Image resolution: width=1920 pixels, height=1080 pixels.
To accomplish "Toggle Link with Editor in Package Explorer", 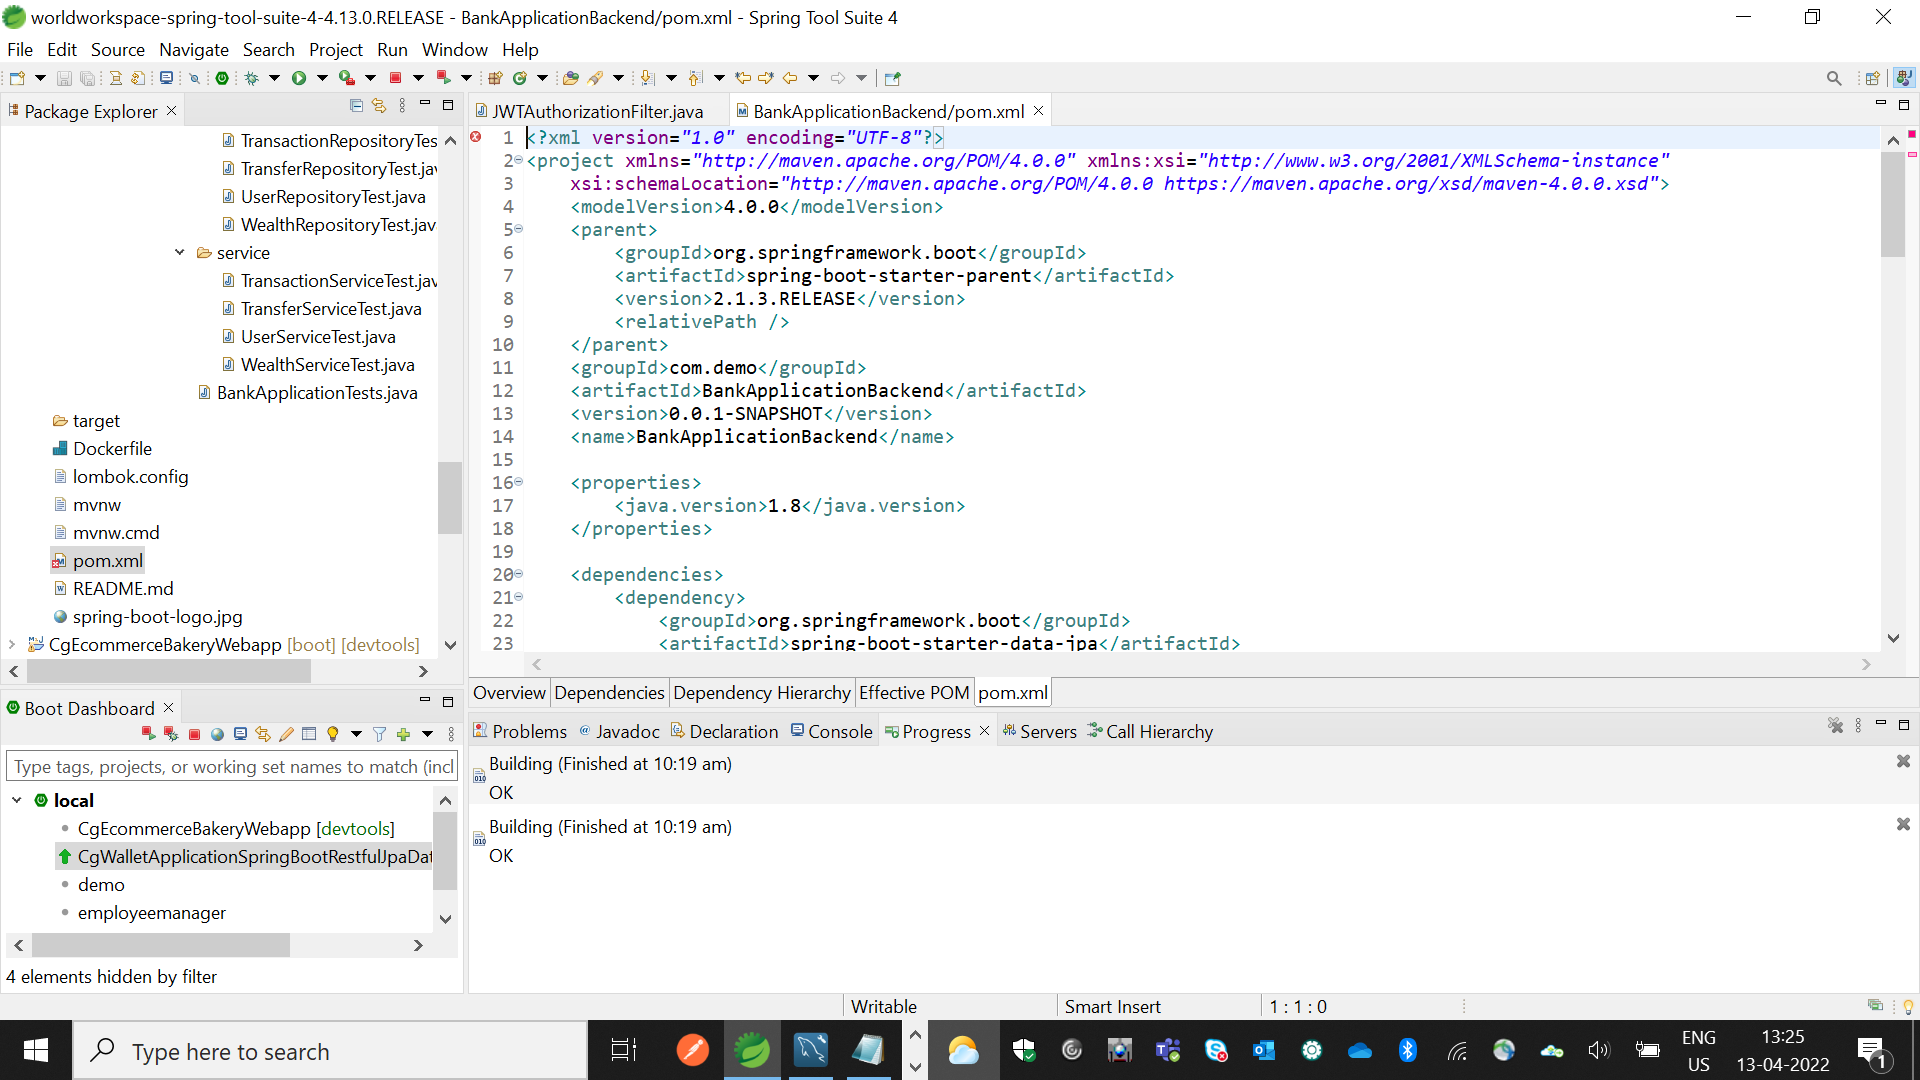I will pos(378,105).
